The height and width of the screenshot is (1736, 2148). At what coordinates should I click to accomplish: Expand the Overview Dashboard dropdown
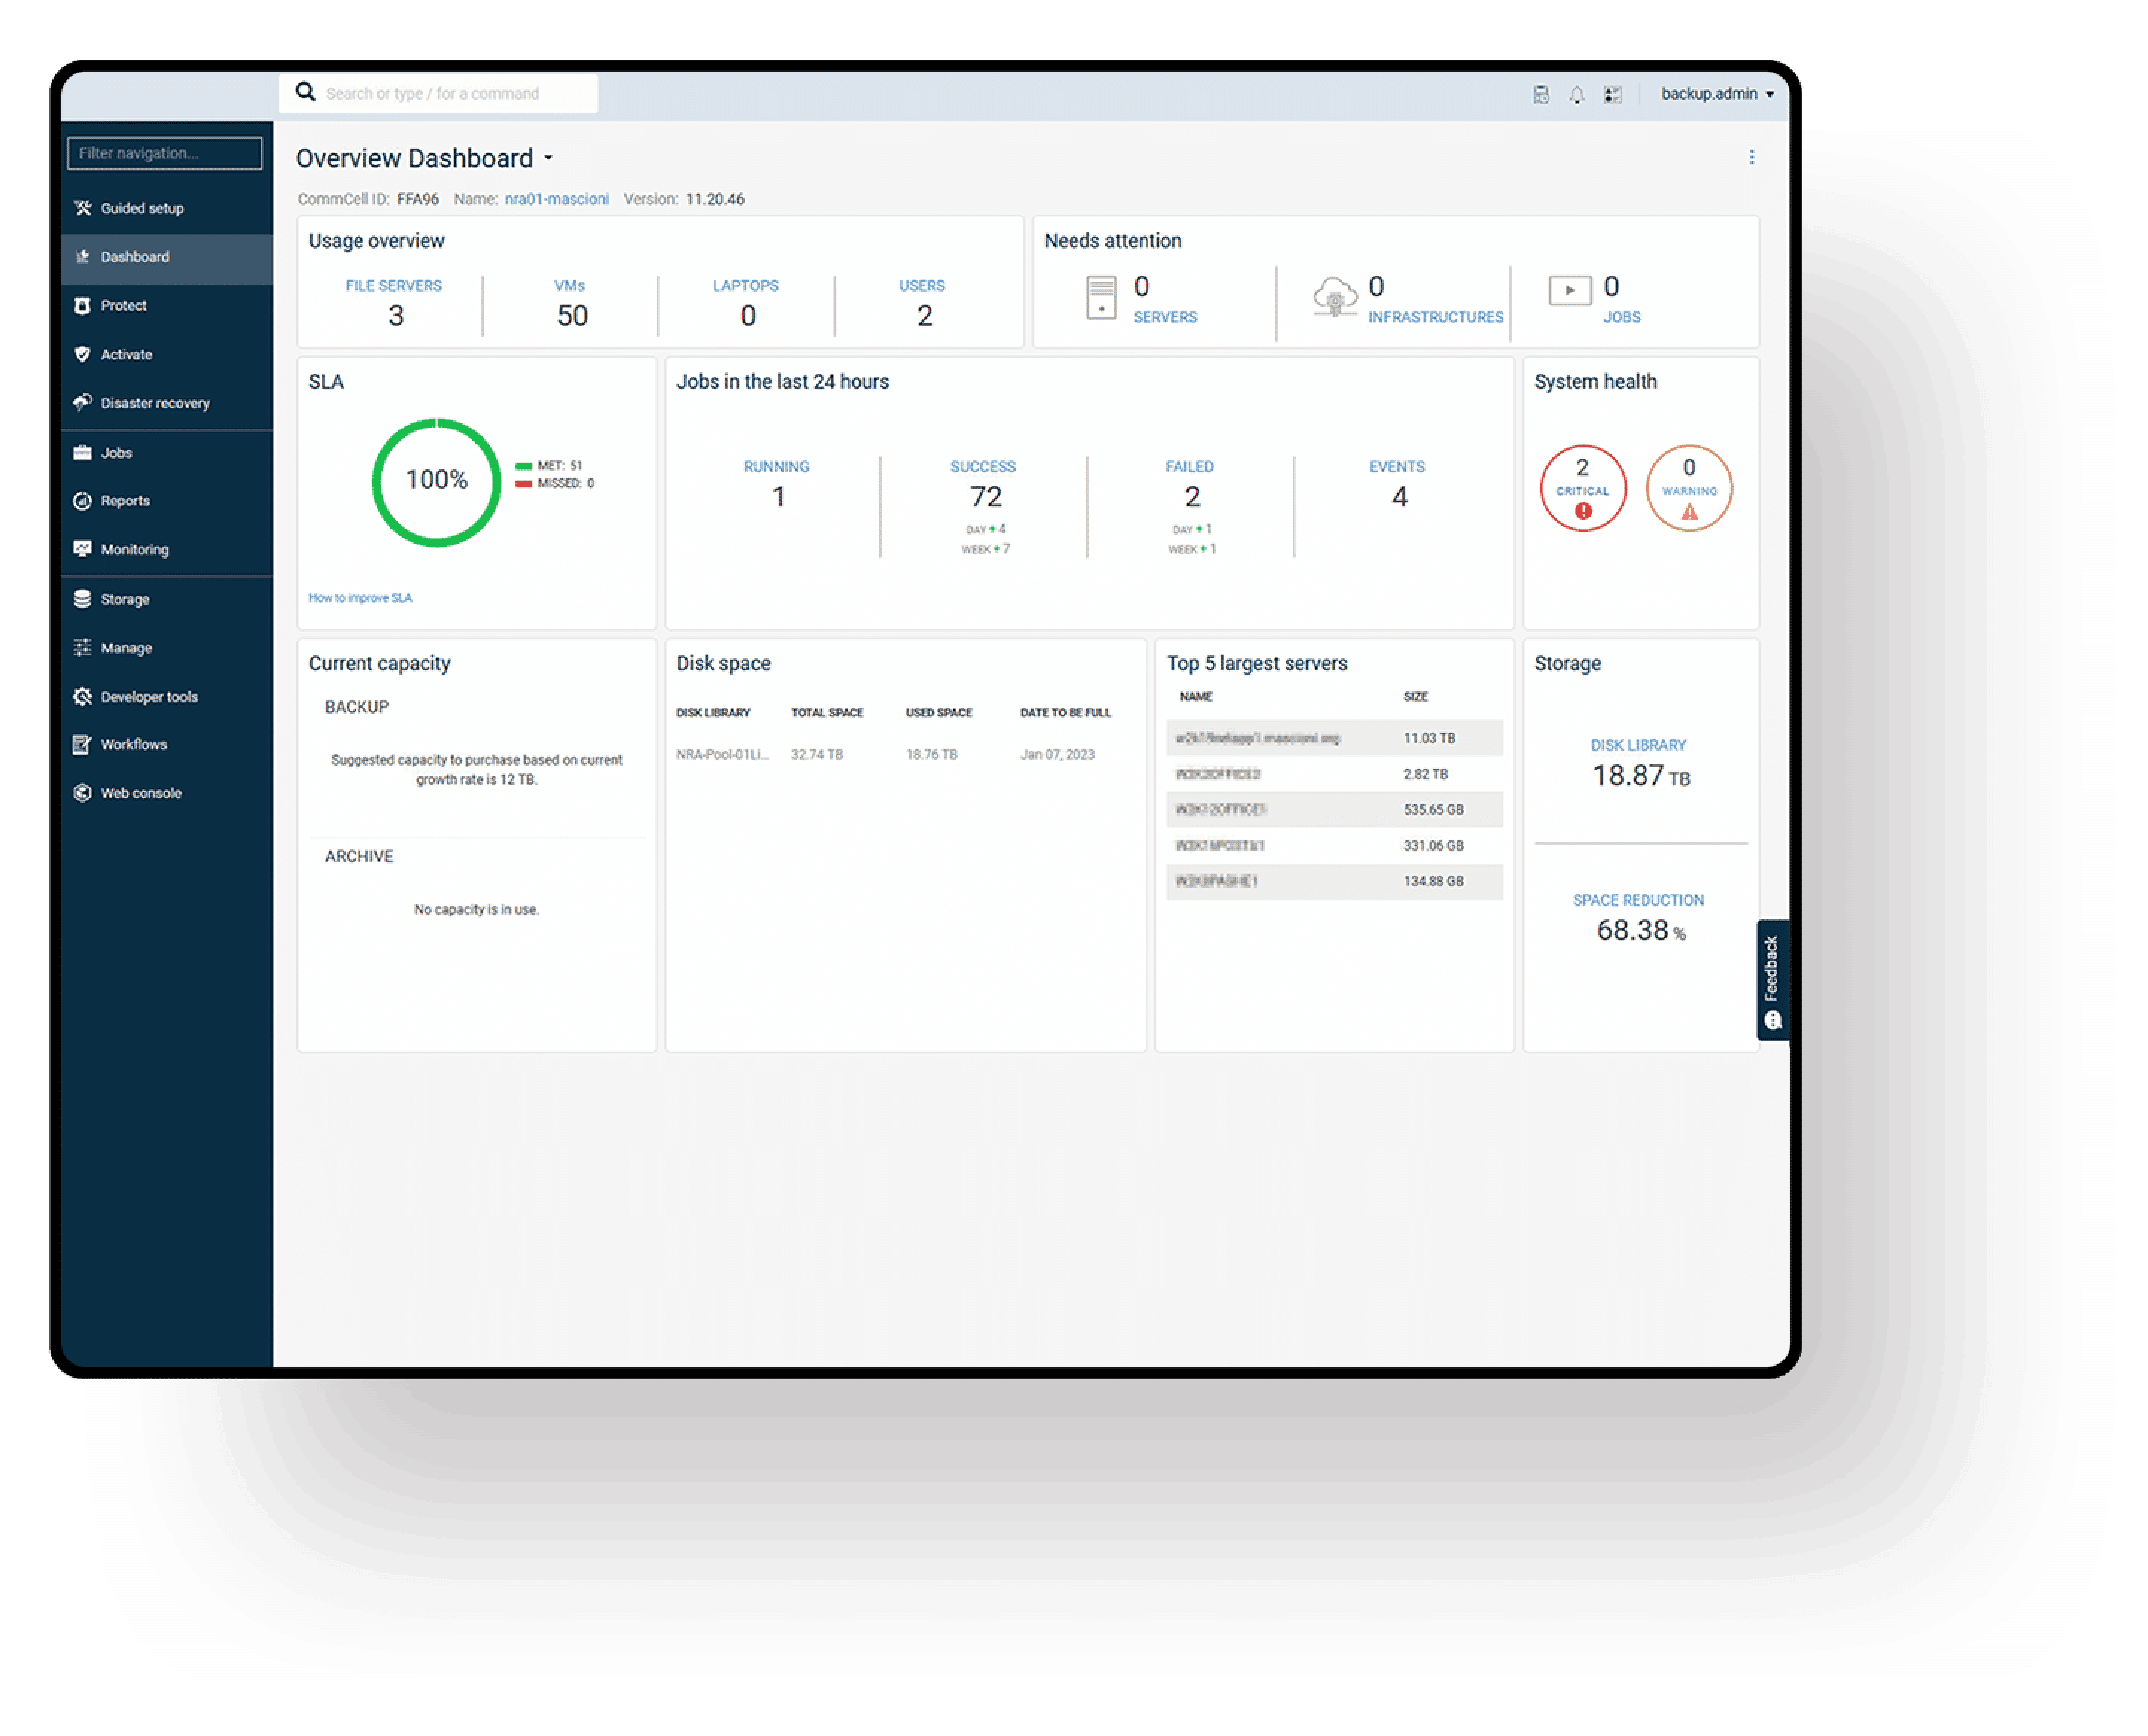(548, 158)
